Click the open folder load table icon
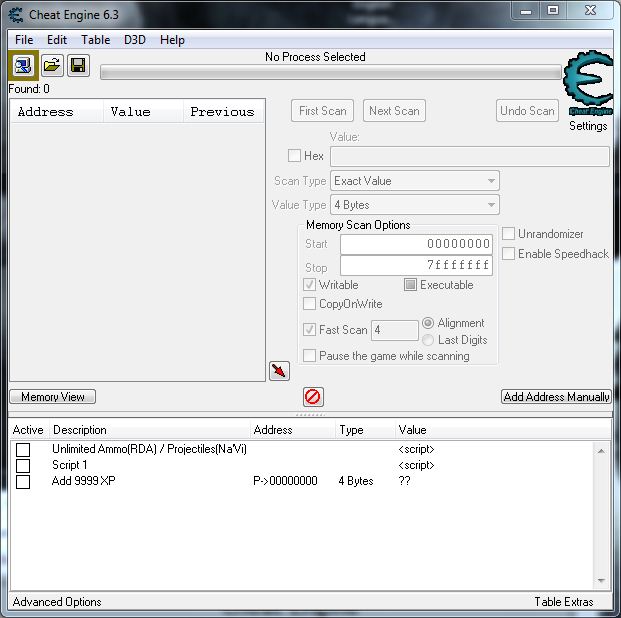This screenshot has width=621, height=618. (x=52, y=66)
